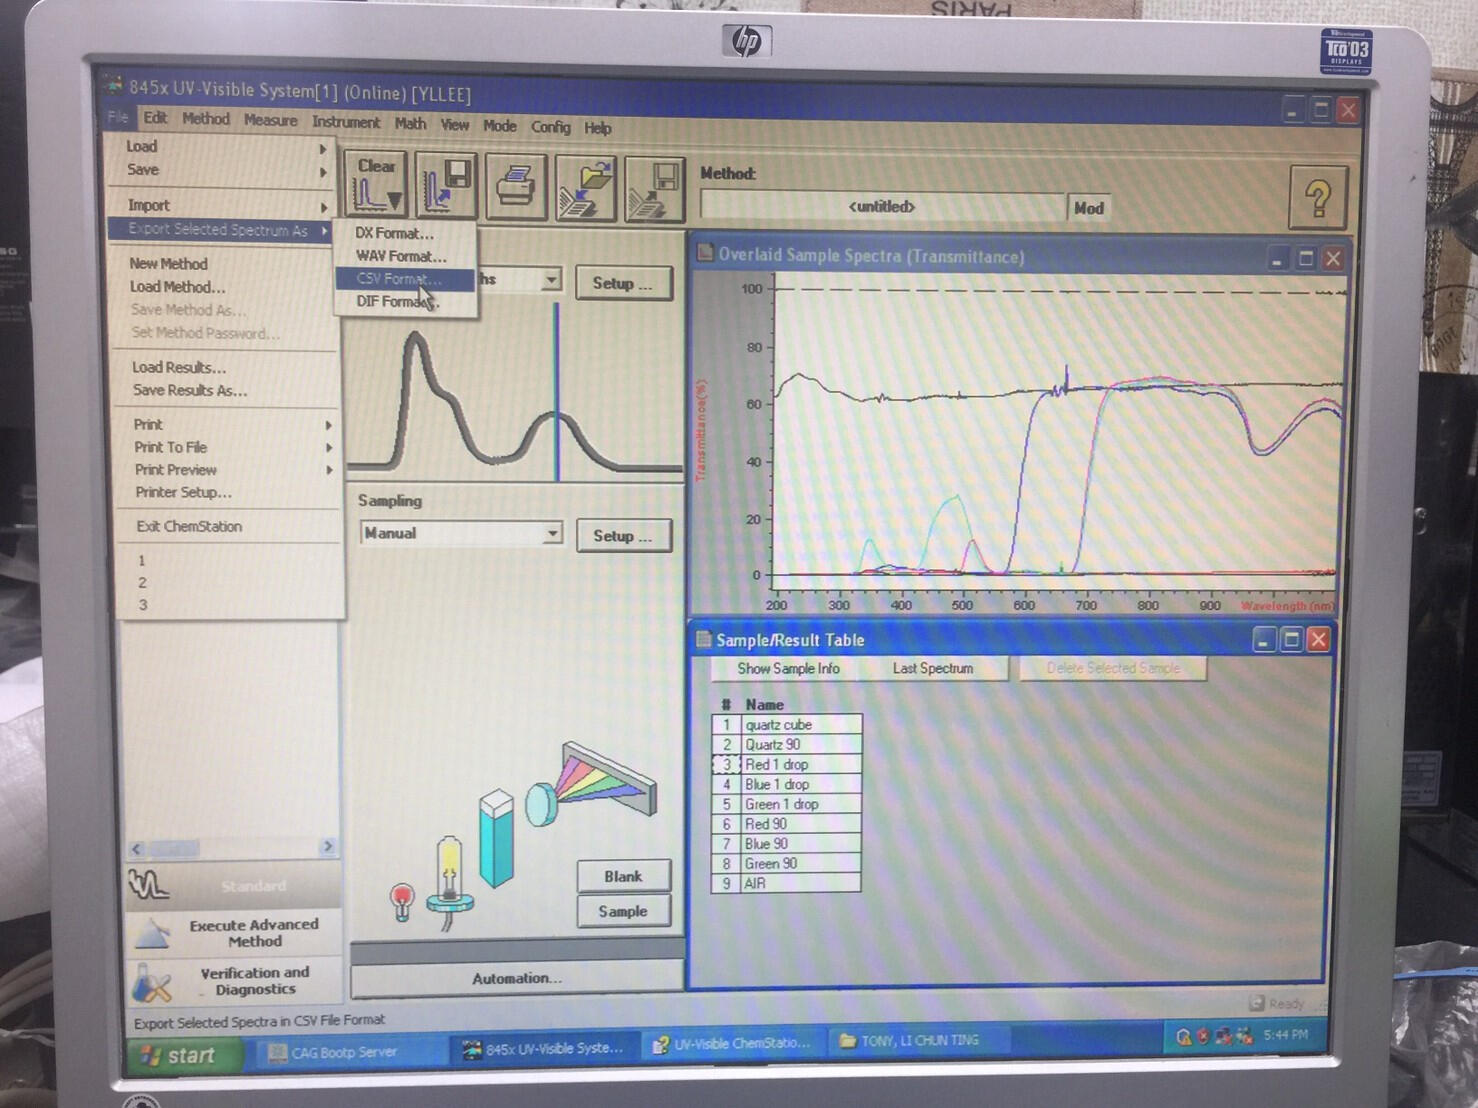Open help with the question mark icon
The height and width of the screenshot is (1108, 1478).
(1317, 198)
